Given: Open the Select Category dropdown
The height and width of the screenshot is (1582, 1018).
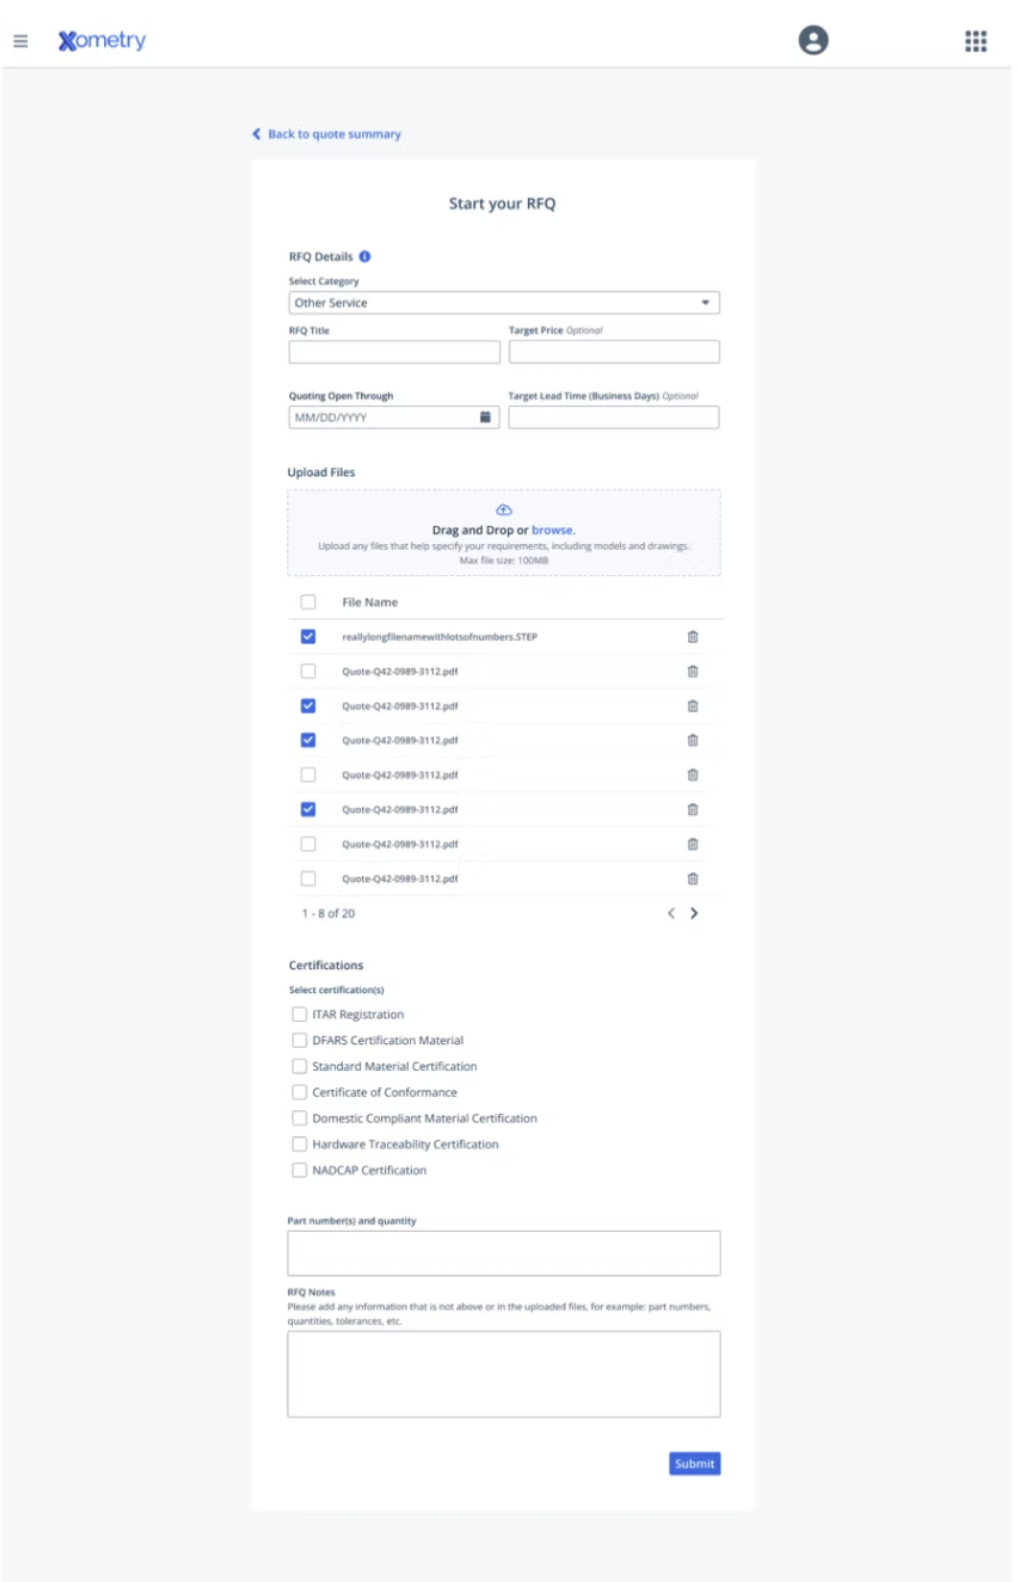Looking at the screenshot, I should pyautogui.click(x=504, y=303).
